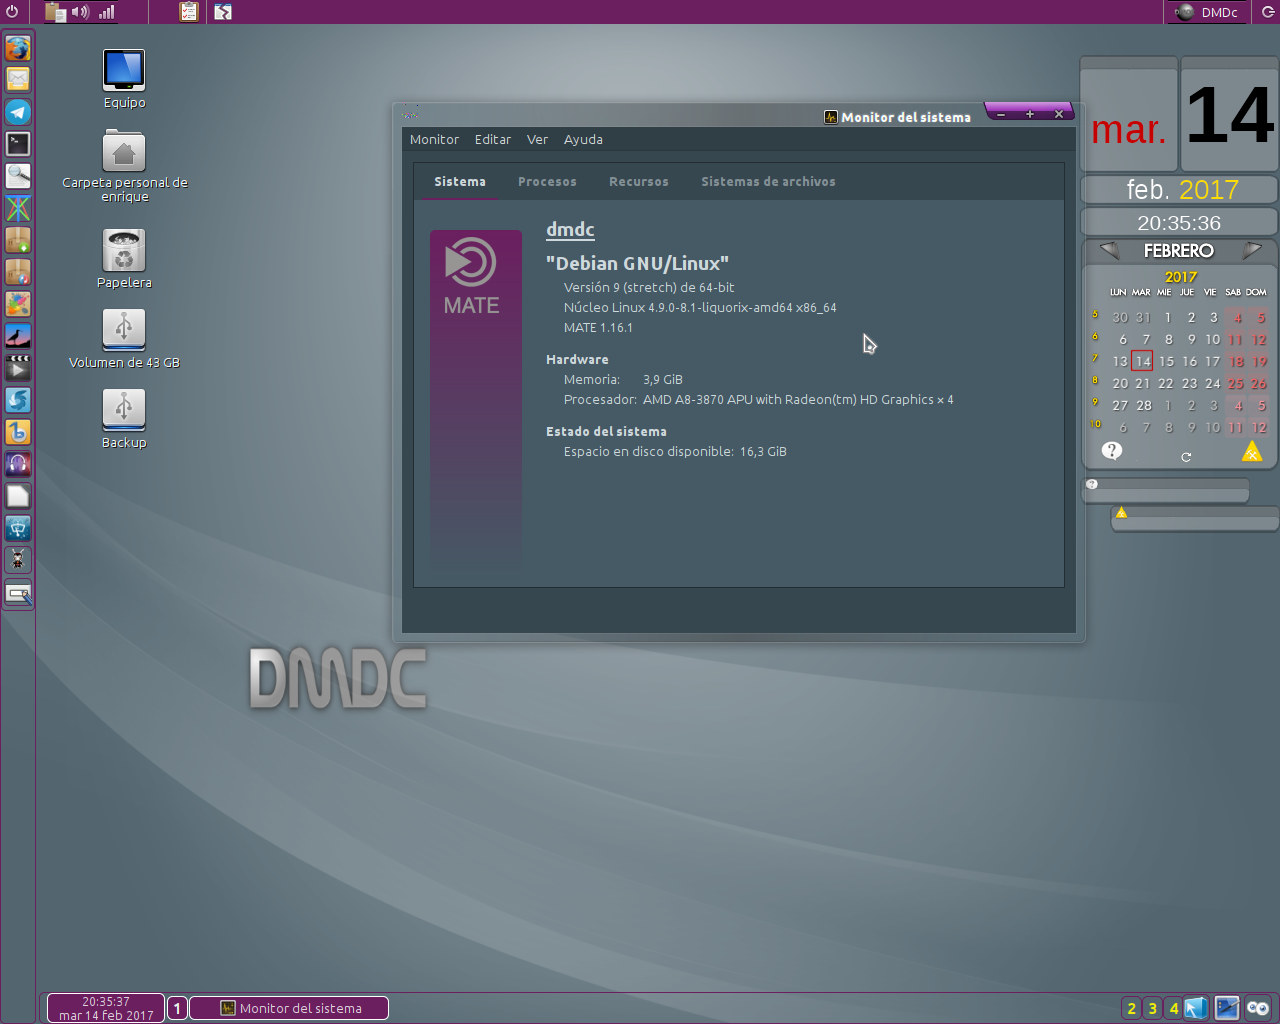Click the calendar help question-mark icon
Image resolution: width=1280 pixels, height=1024 pixels.
1112,451
